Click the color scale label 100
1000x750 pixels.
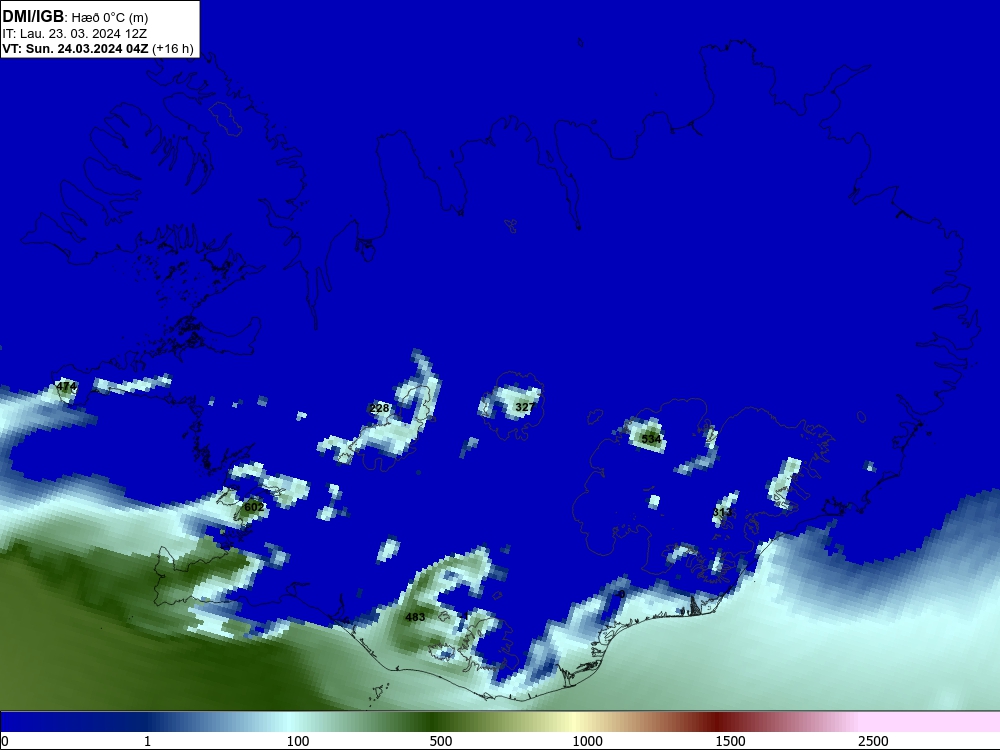298,741
